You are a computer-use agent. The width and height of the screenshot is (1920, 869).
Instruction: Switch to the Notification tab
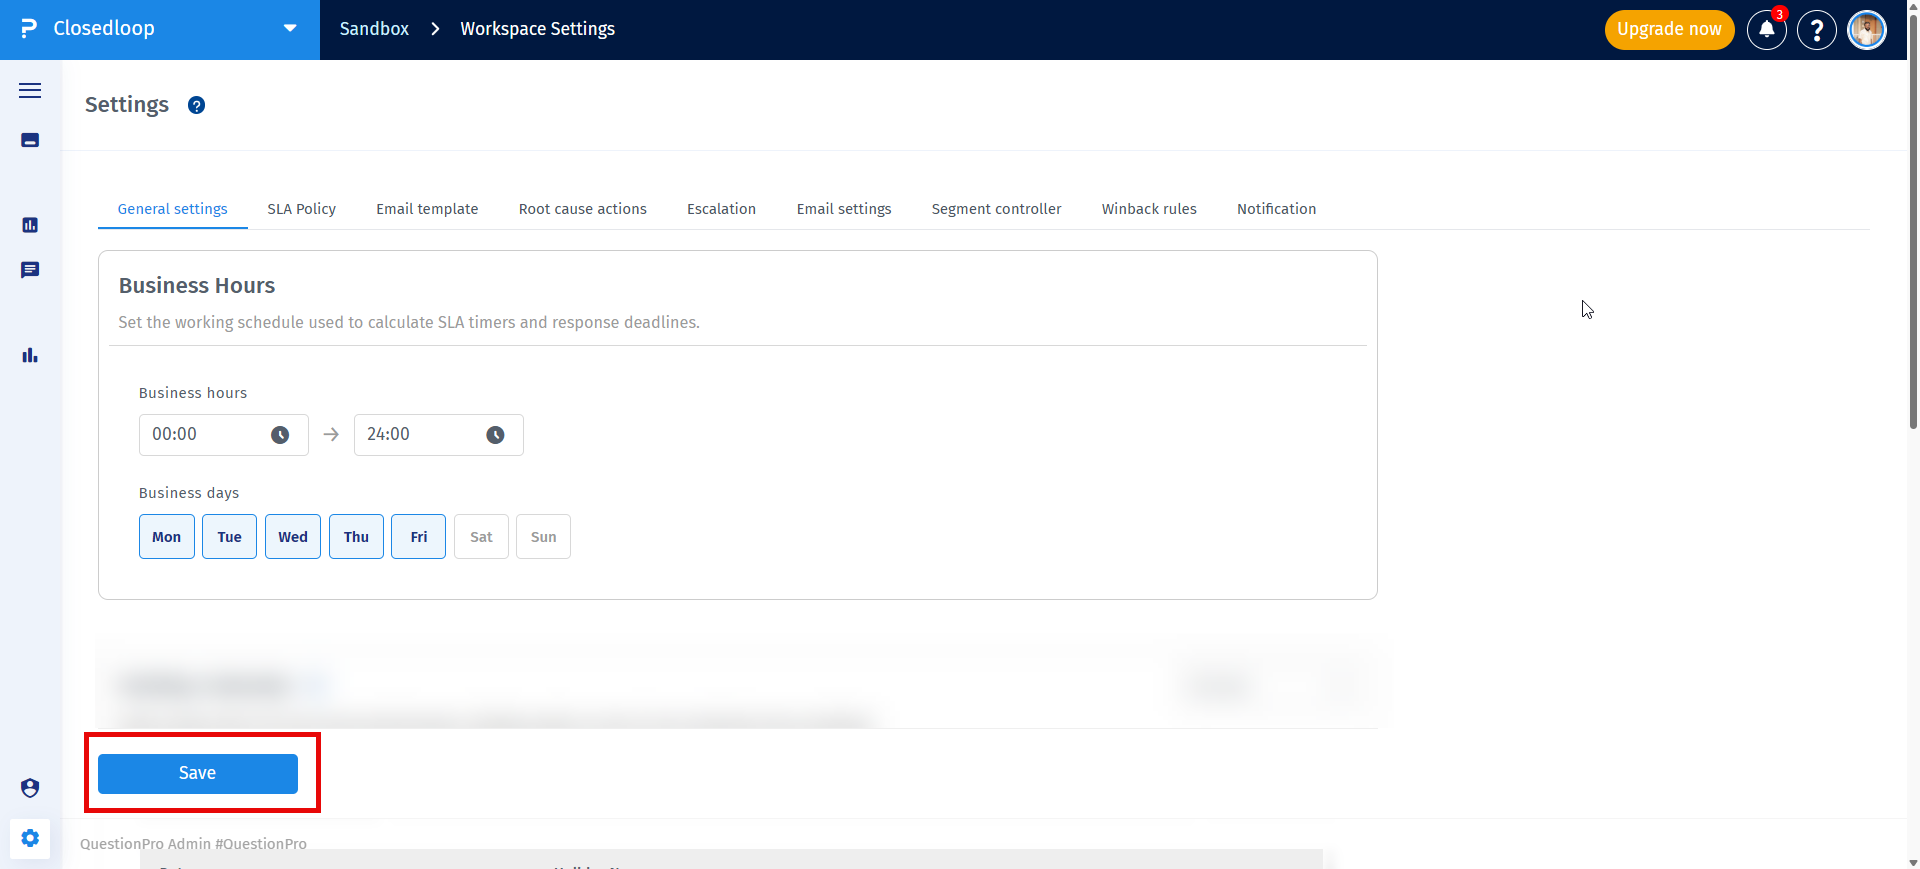pos(1276,209)
